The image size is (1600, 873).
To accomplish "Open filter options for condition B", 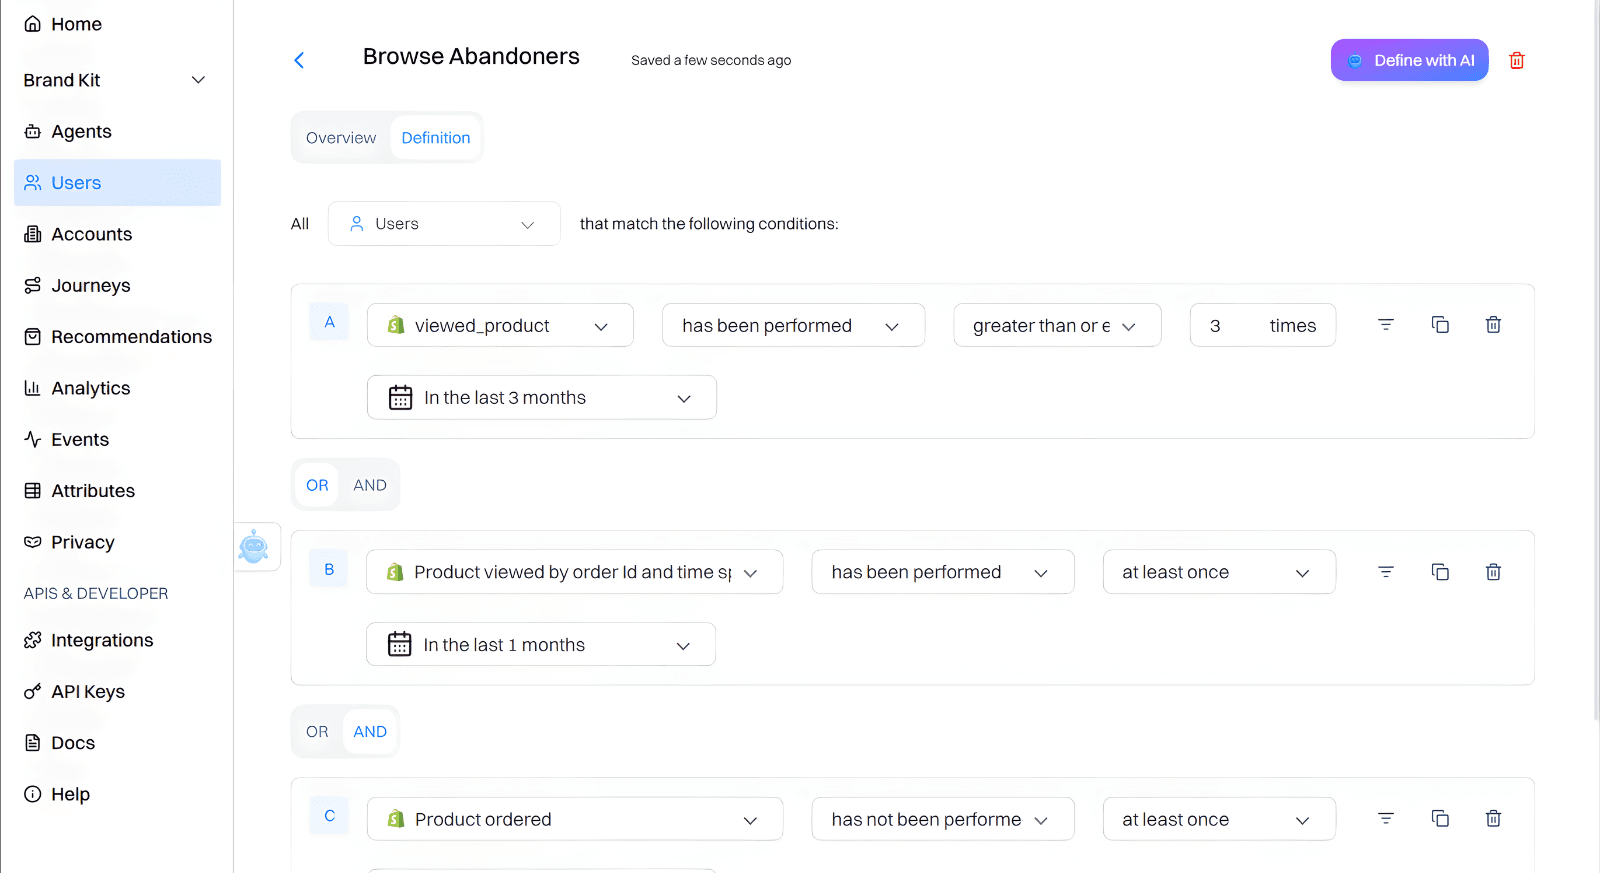I will click(x=1386, y=572).
